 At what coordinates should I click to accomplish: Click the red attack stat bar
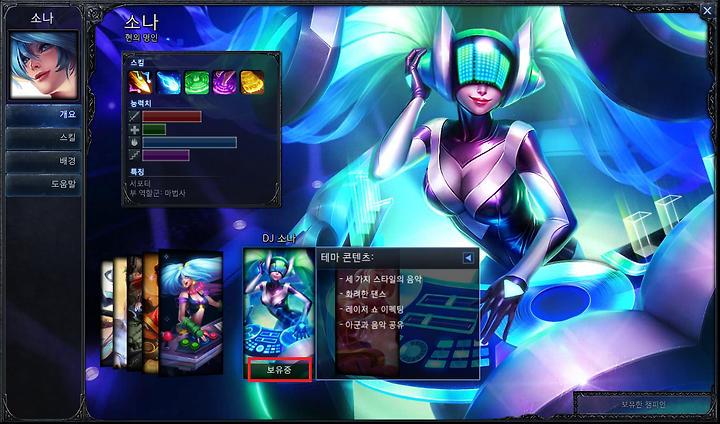pos(172,117)
